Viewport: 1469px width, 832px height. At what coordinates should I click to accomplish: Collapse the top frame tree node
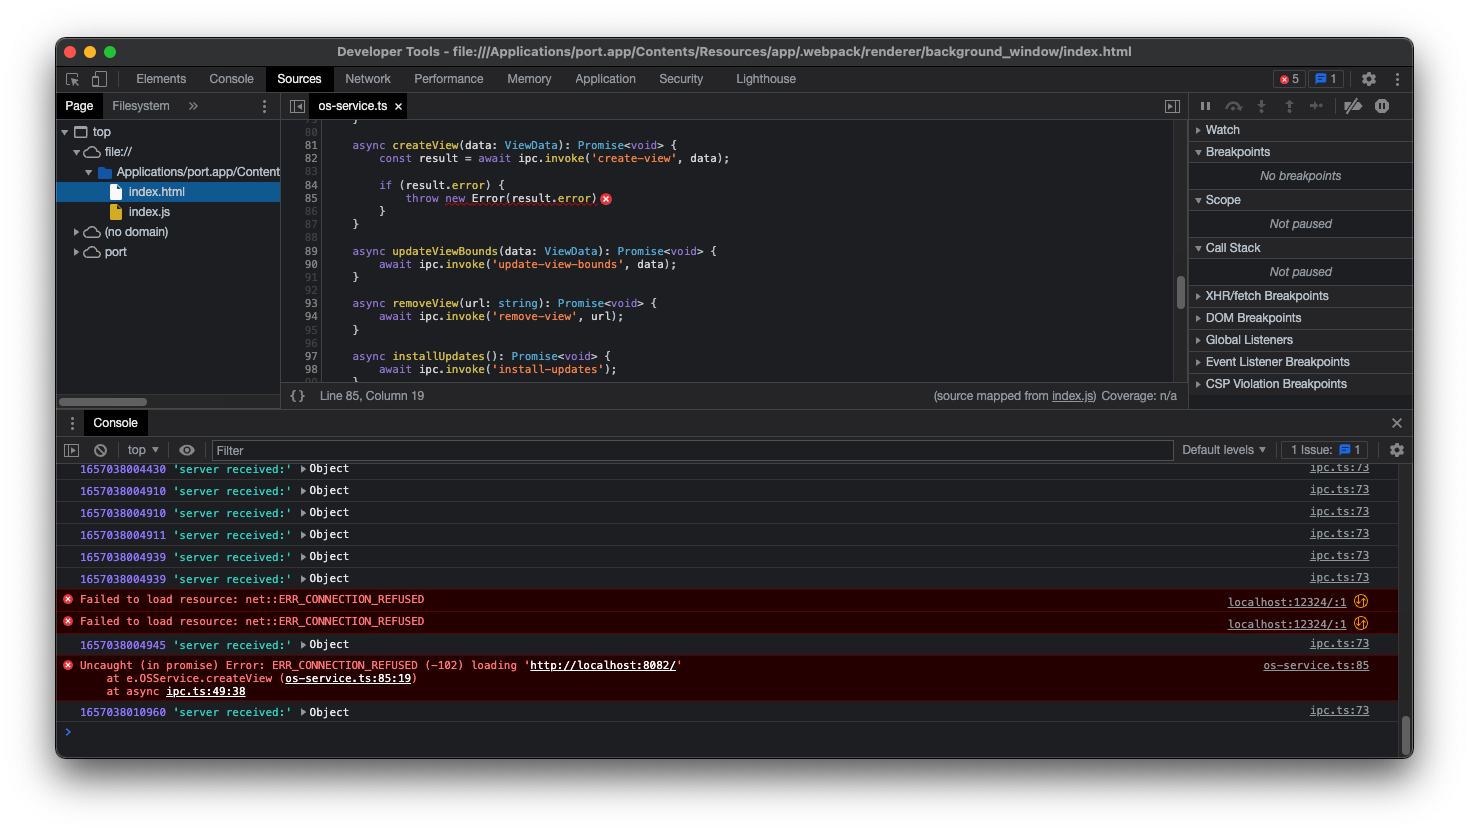tap(65, 132)
